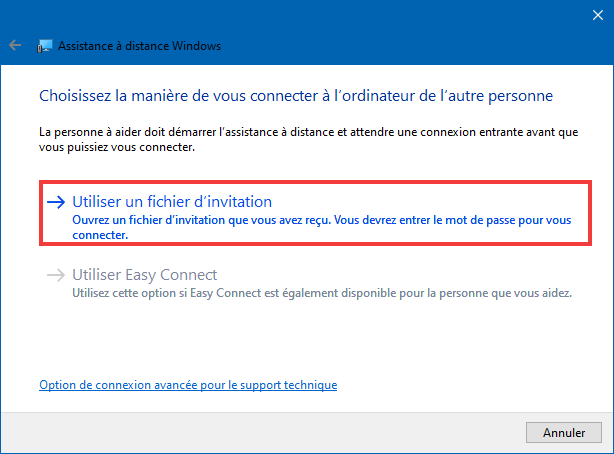Go back with the title bar arrow
Screen dimensions: 614x454
tap(15, 45)
